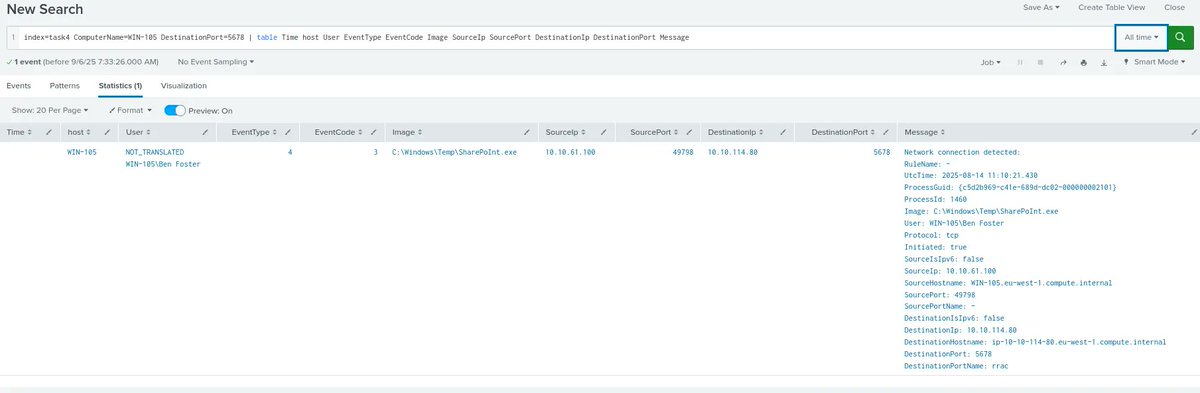Sort by the EventCode column header

point(338,132)
